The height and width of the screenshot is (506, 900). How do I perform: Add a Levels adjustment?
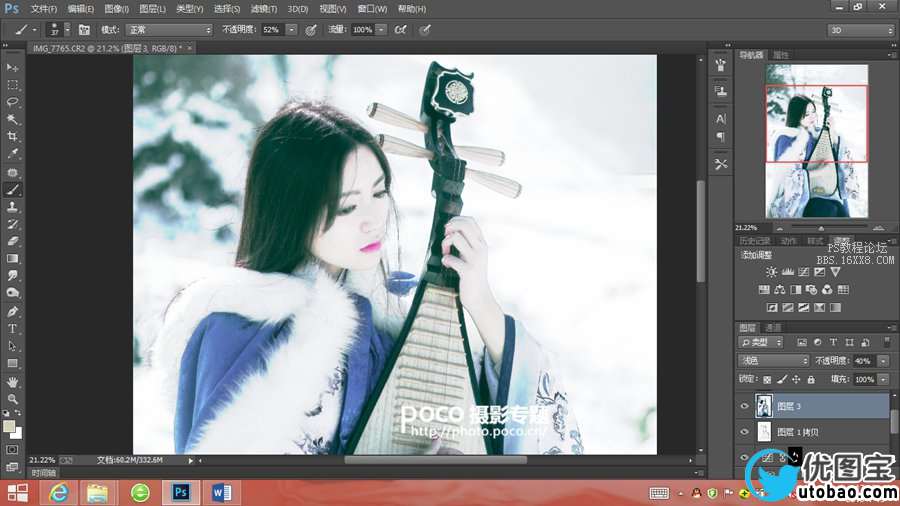pos(788,272)
